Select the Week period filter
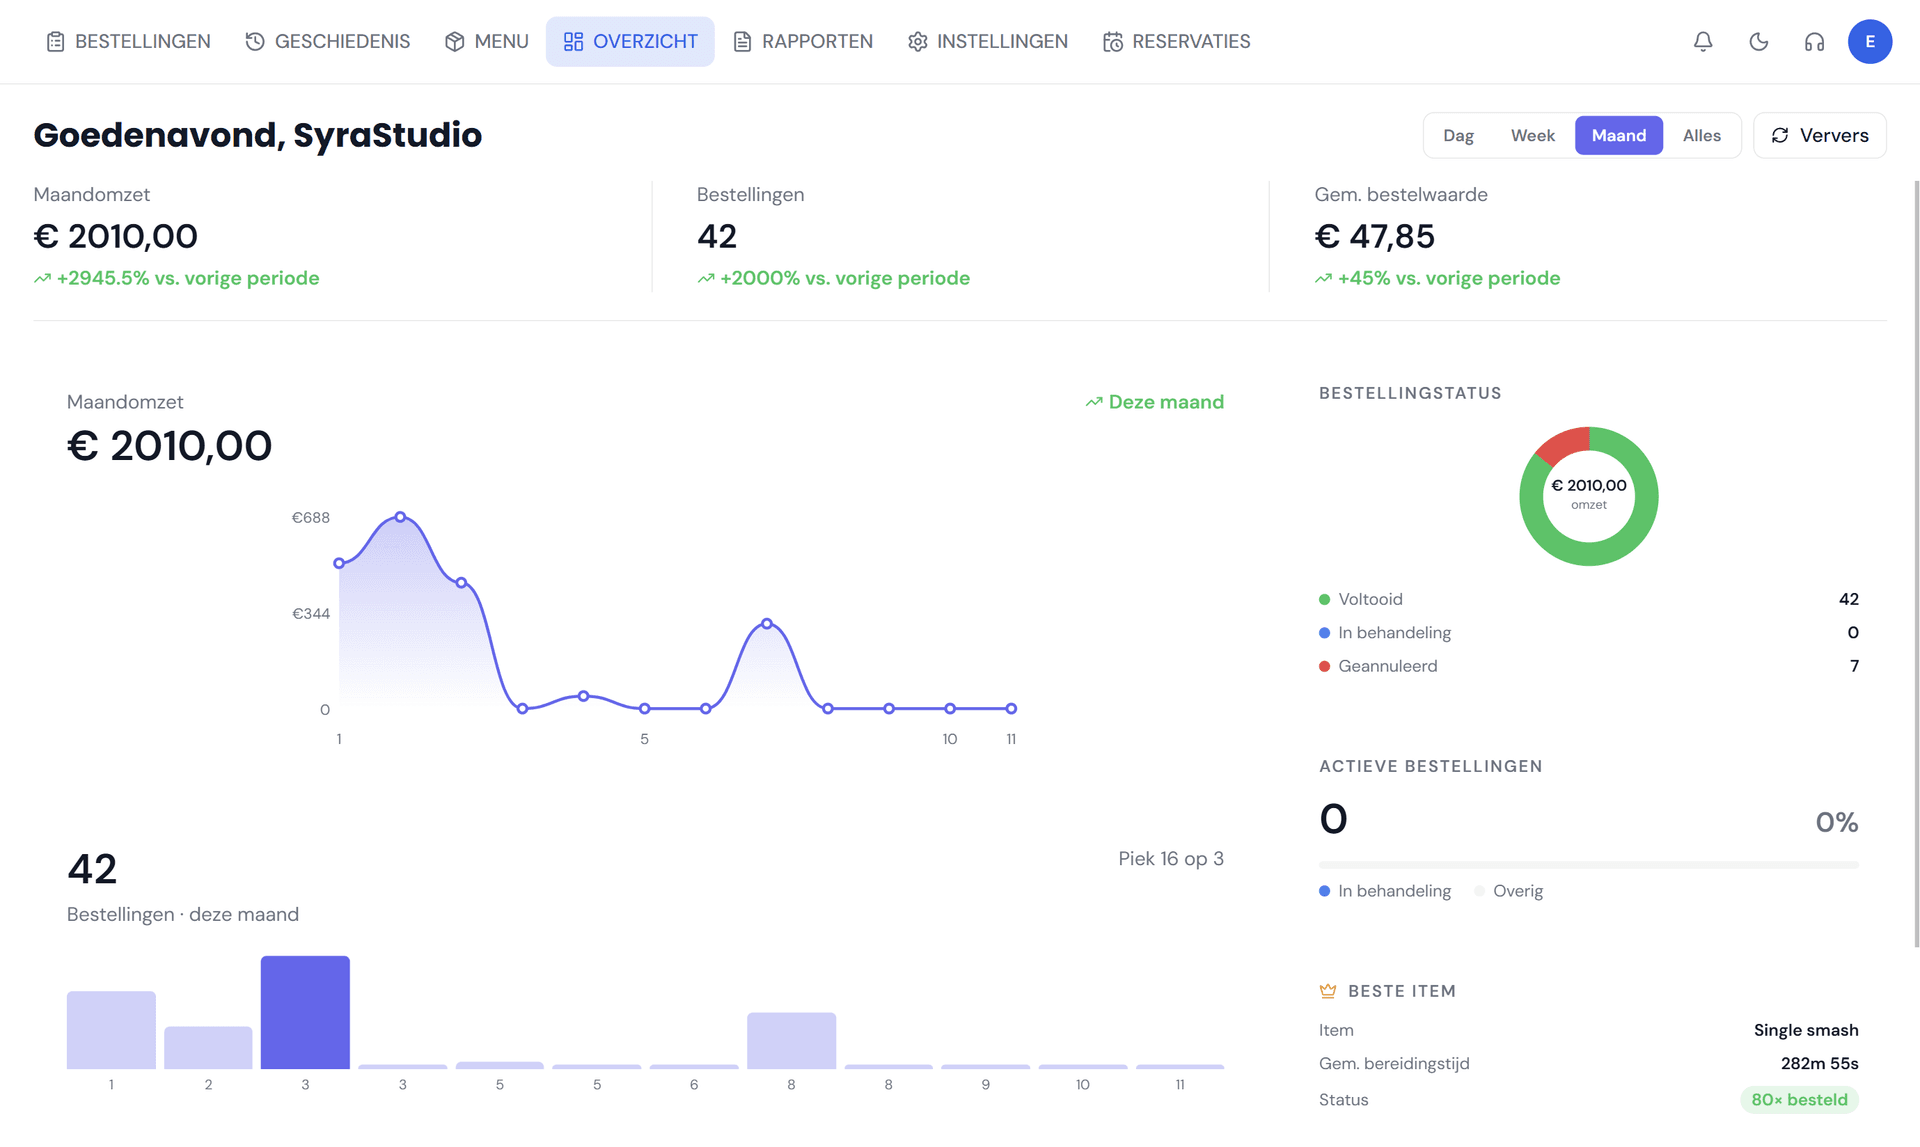Viewport: 1920px width, 1147px height. [1532, 135]
